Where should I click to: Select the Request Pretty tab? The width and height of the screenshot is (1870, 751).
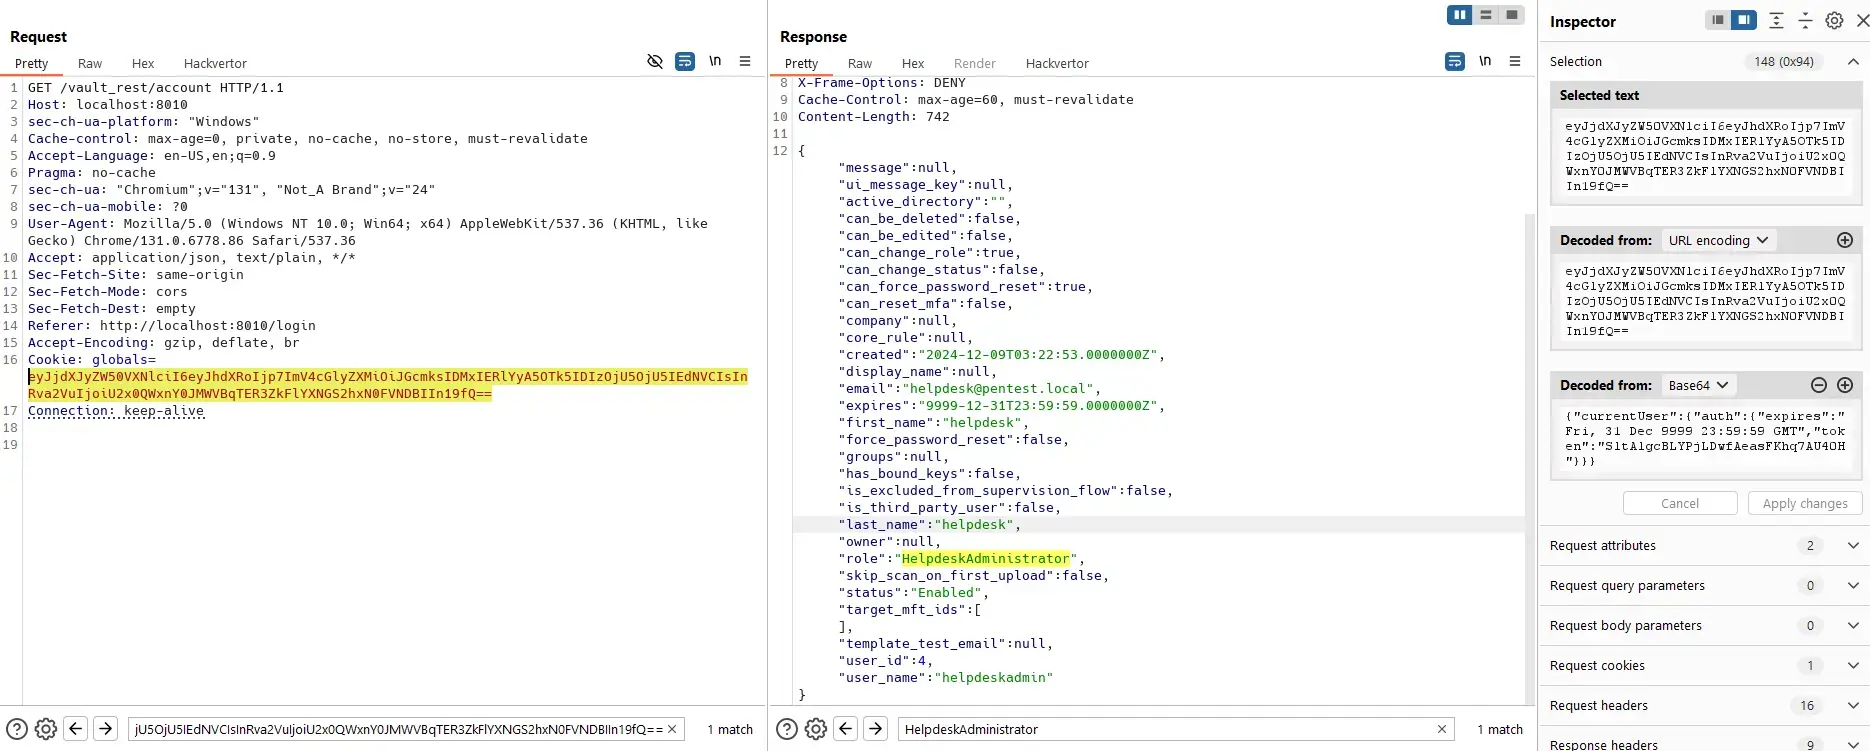point(32,63)
